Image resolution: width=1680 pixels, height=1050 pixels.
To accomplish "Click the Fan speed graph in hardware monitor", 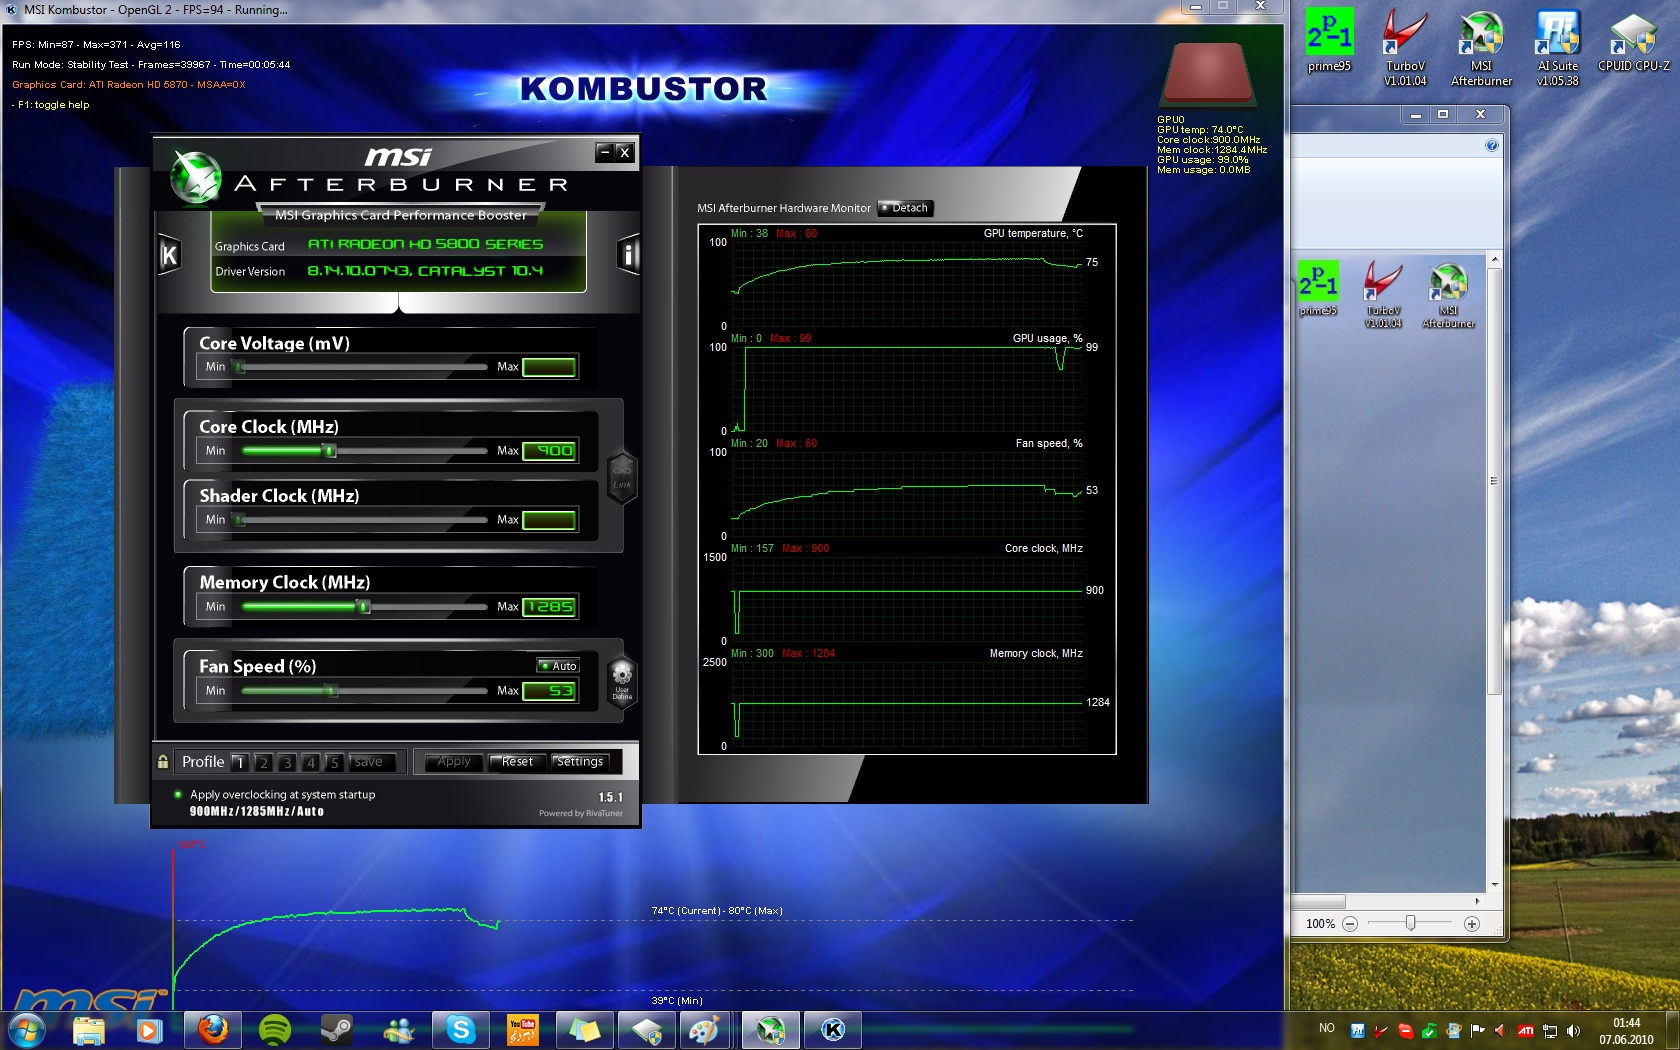I will (x=906, y=494).
